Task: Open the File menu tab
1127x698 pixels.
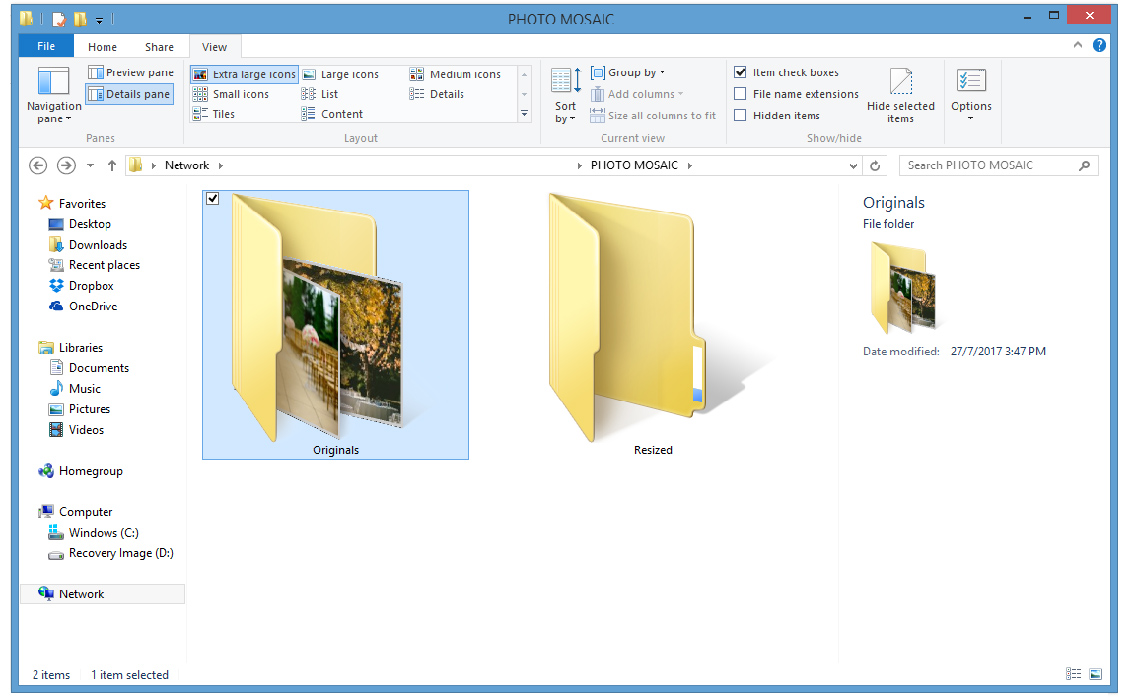Action: coord(46,46)
